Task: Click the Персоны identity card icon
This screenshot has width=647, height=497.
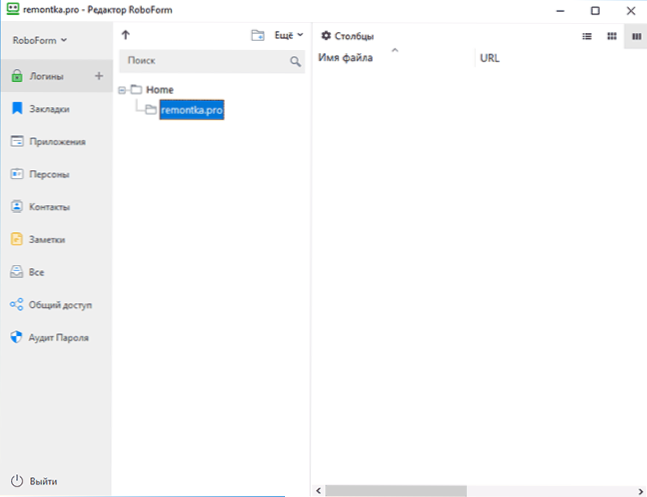Action: click(x=17, y=174)
